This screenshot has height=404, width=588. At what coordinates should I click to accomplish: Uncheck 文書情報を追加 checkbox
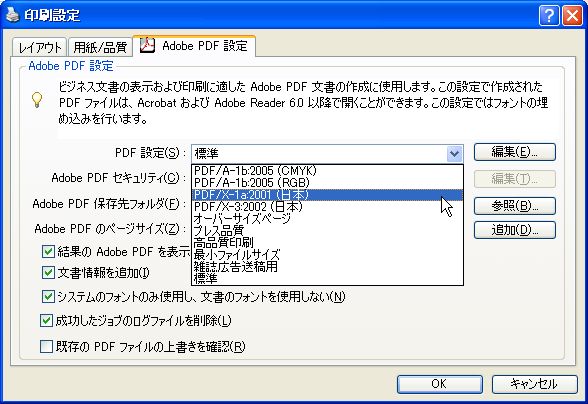(48, 272)
